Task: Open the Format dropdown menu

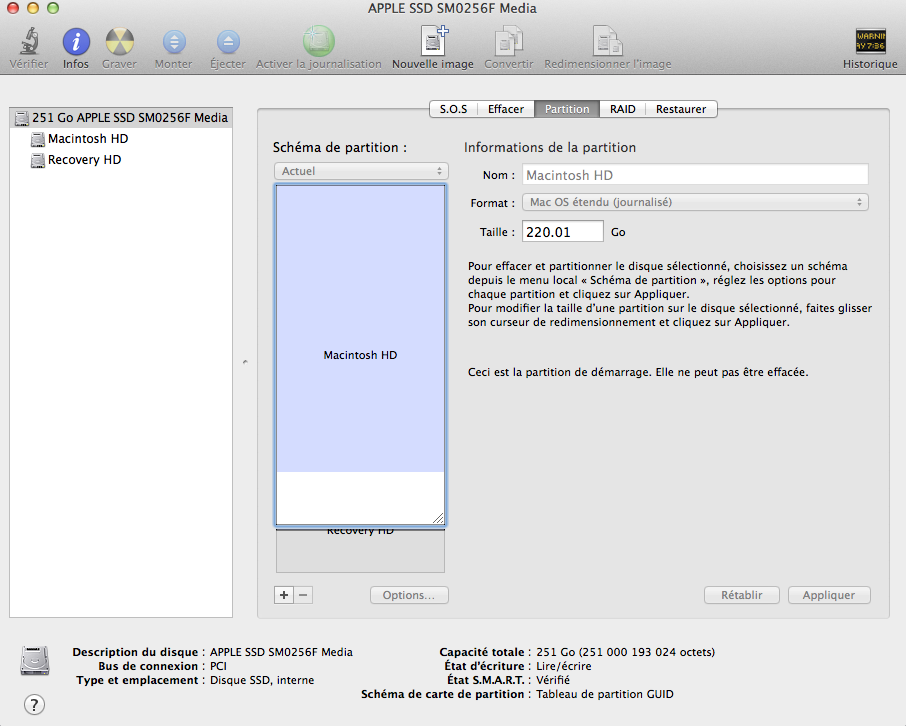Action: coord(695,202)
